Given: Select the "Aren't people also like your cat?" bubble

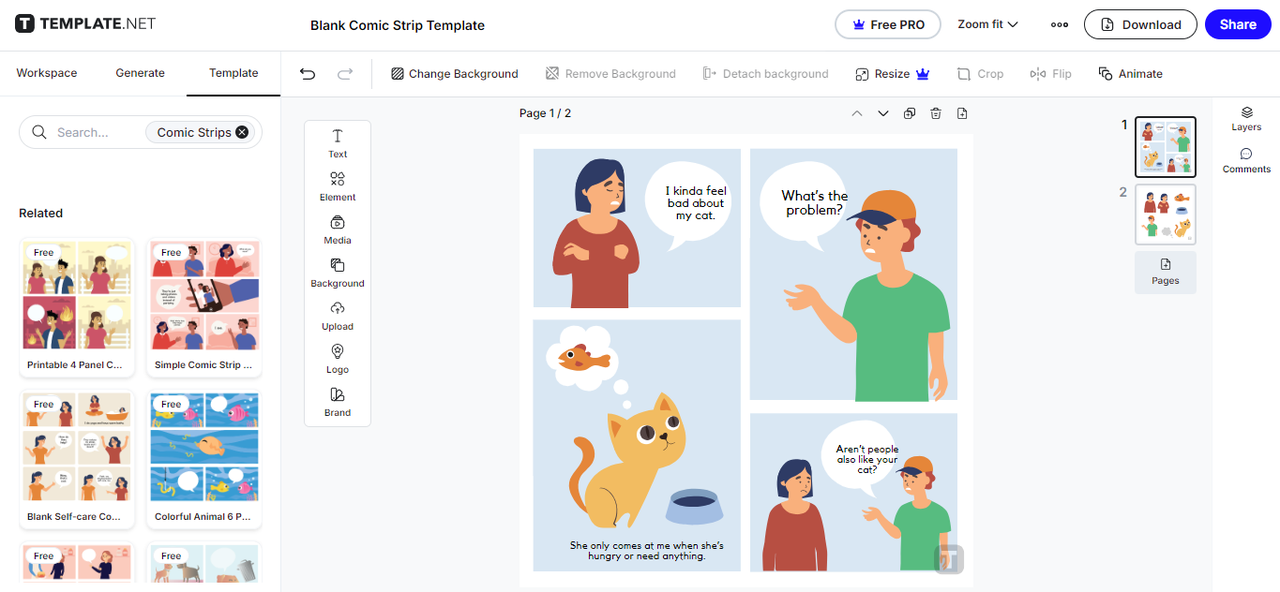Looking at the screenshot, I should click(867, 459).
